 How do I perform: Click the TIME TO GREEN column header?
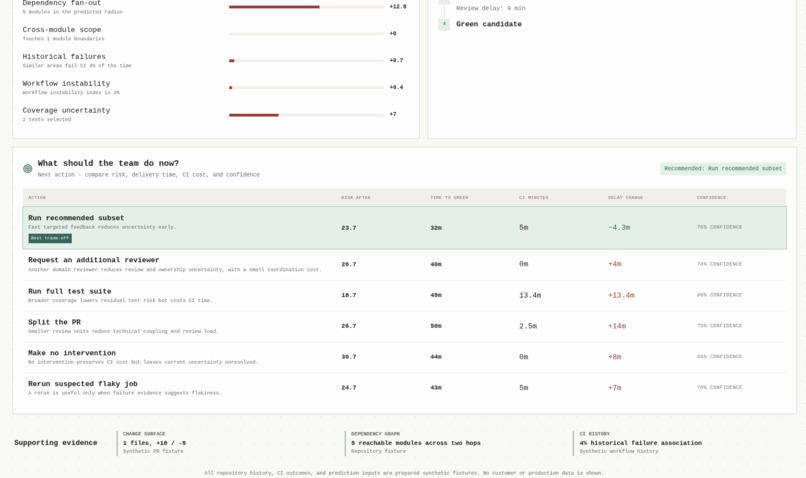449,197
